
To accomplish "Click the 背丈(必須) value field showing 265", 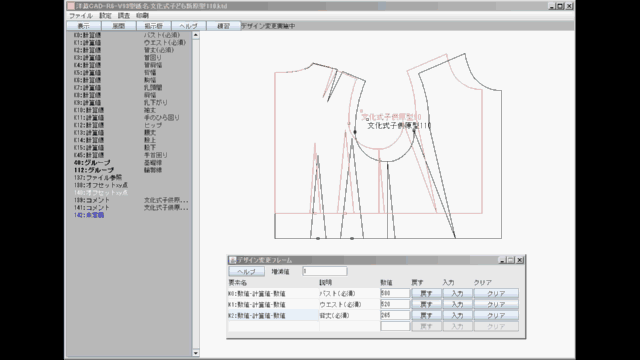I will tap(395, 315).
